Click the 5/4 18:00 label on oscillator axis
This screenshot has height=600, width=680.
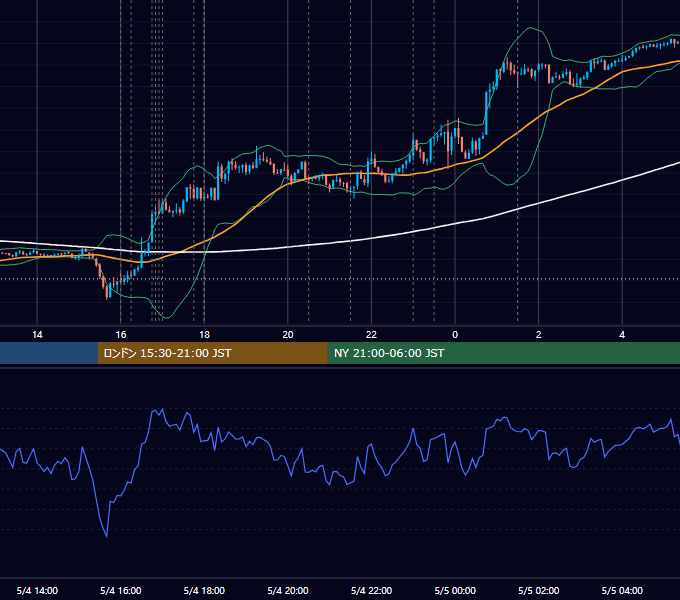click(x=204, y=590)
